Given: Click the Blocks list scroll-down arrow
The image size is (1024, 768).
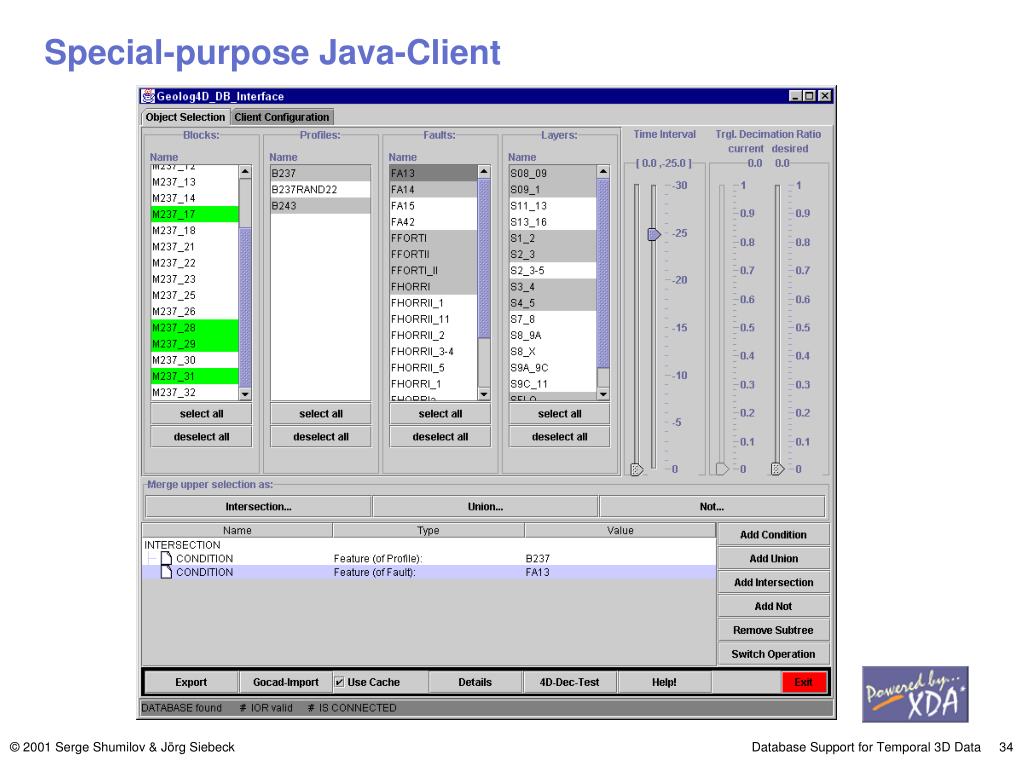Looking at the screenshot, I should 245,394.
